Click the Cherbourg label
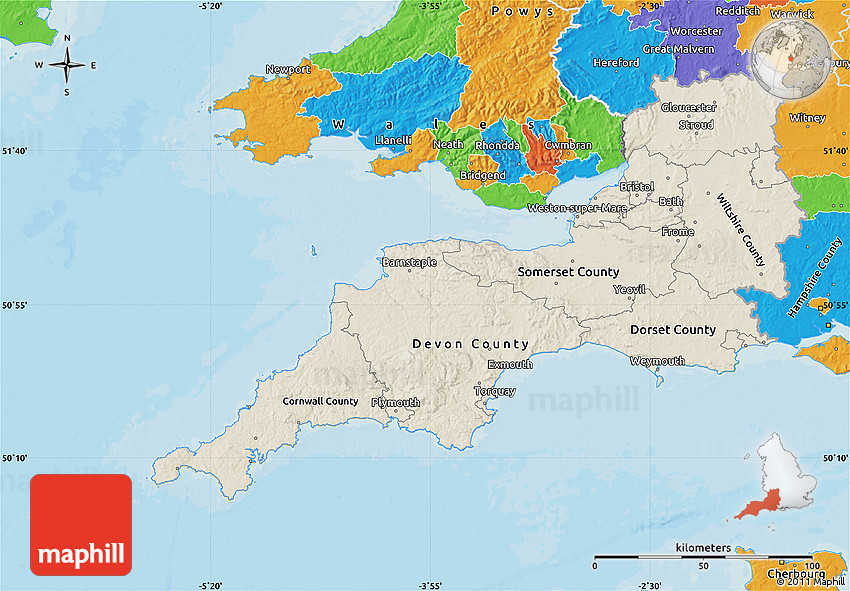Viewport: 850px width, 591px height. (x=796, y=575)
